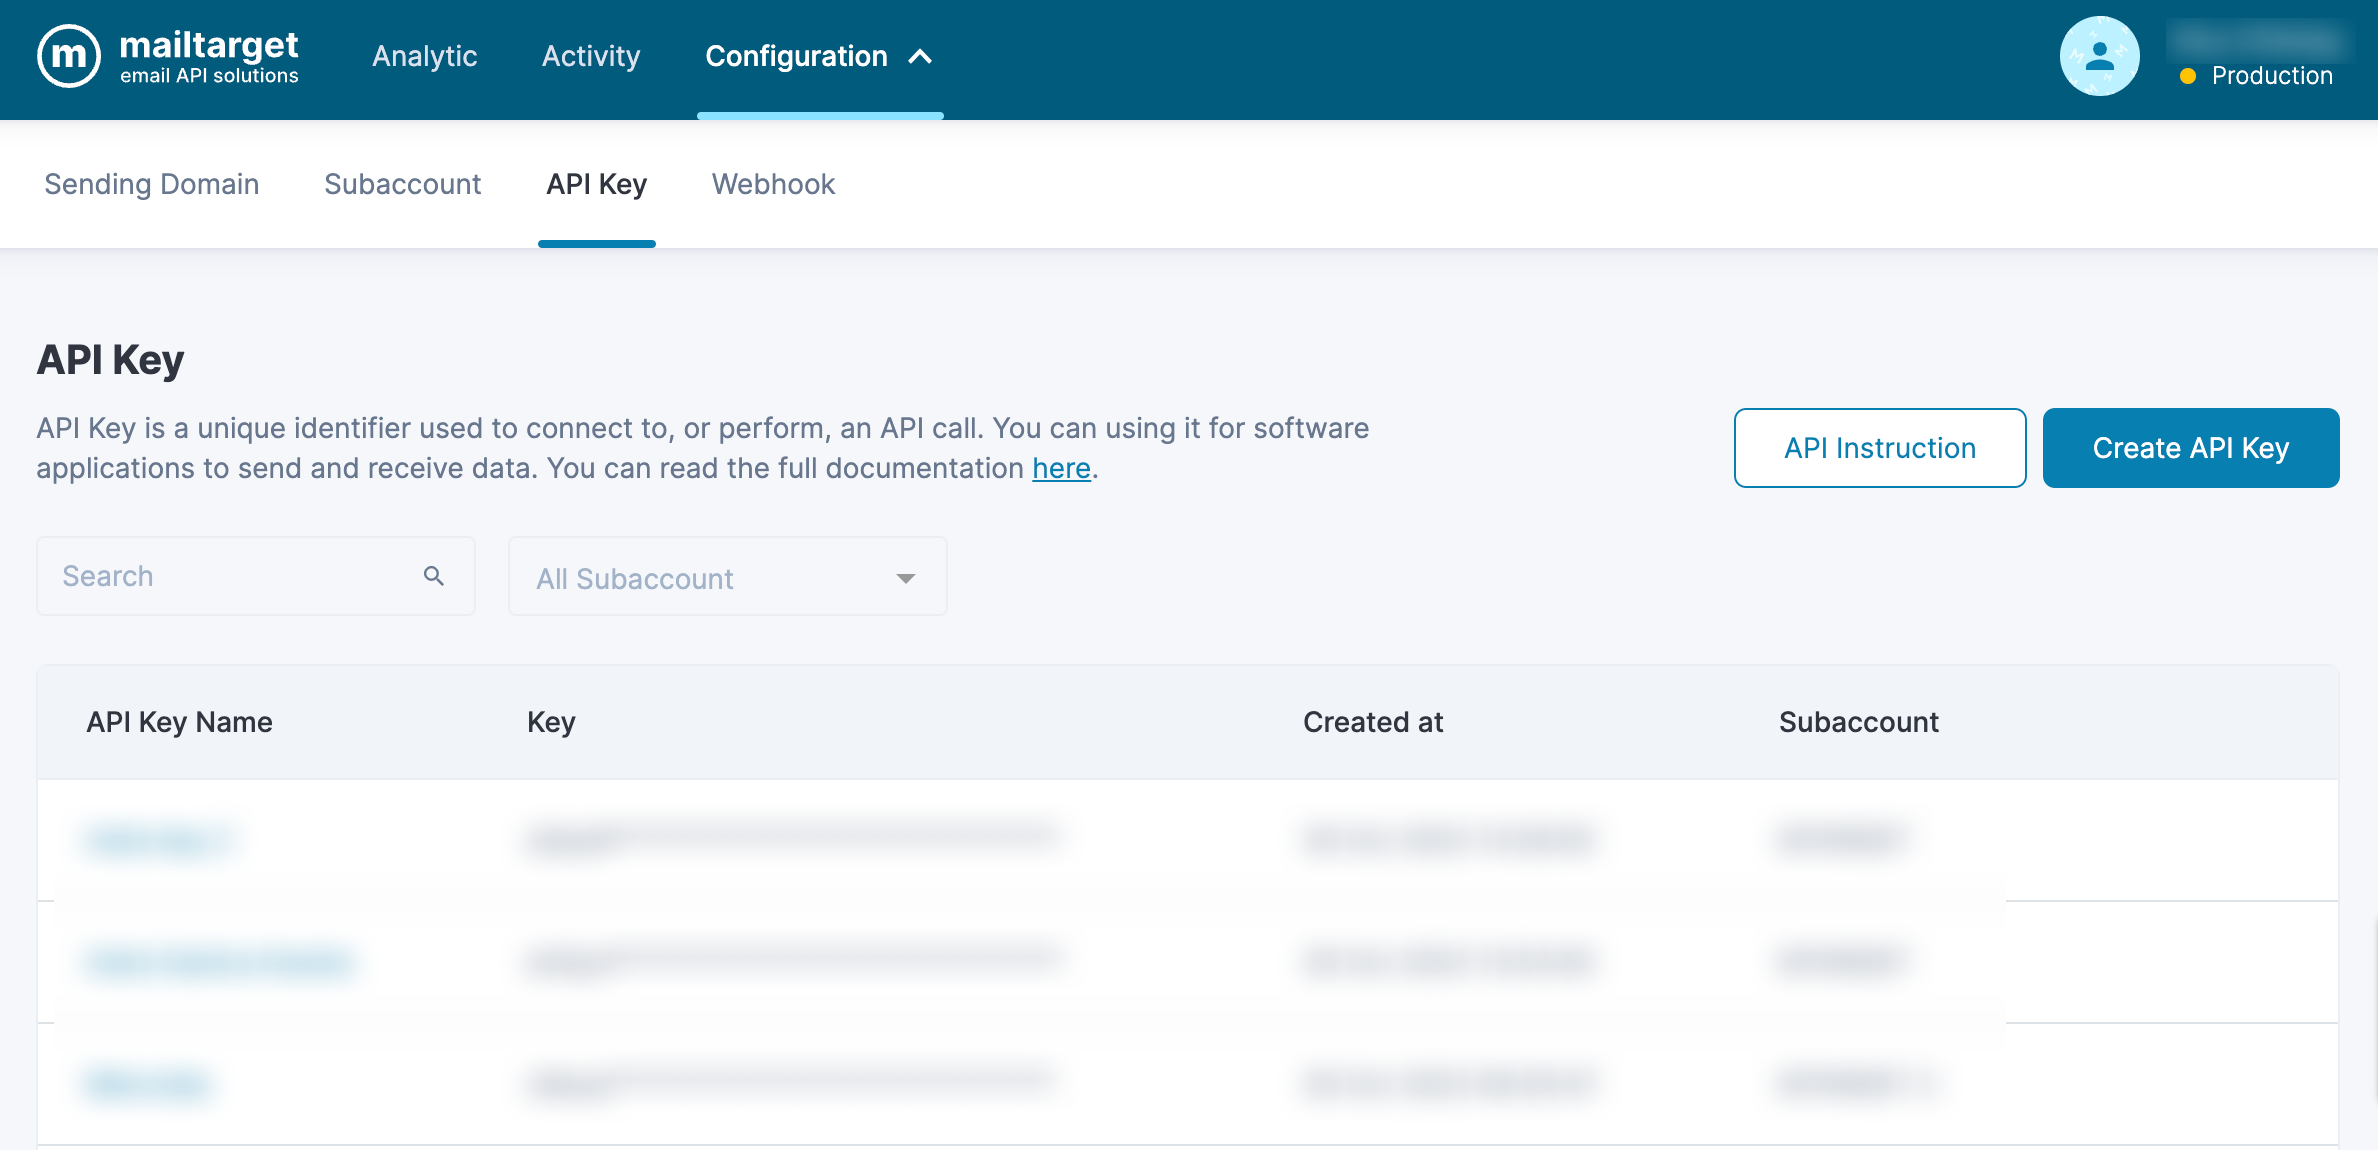
Task: Click the Production status indicator
Action: pyautogui.click(x=2257, y=76)
